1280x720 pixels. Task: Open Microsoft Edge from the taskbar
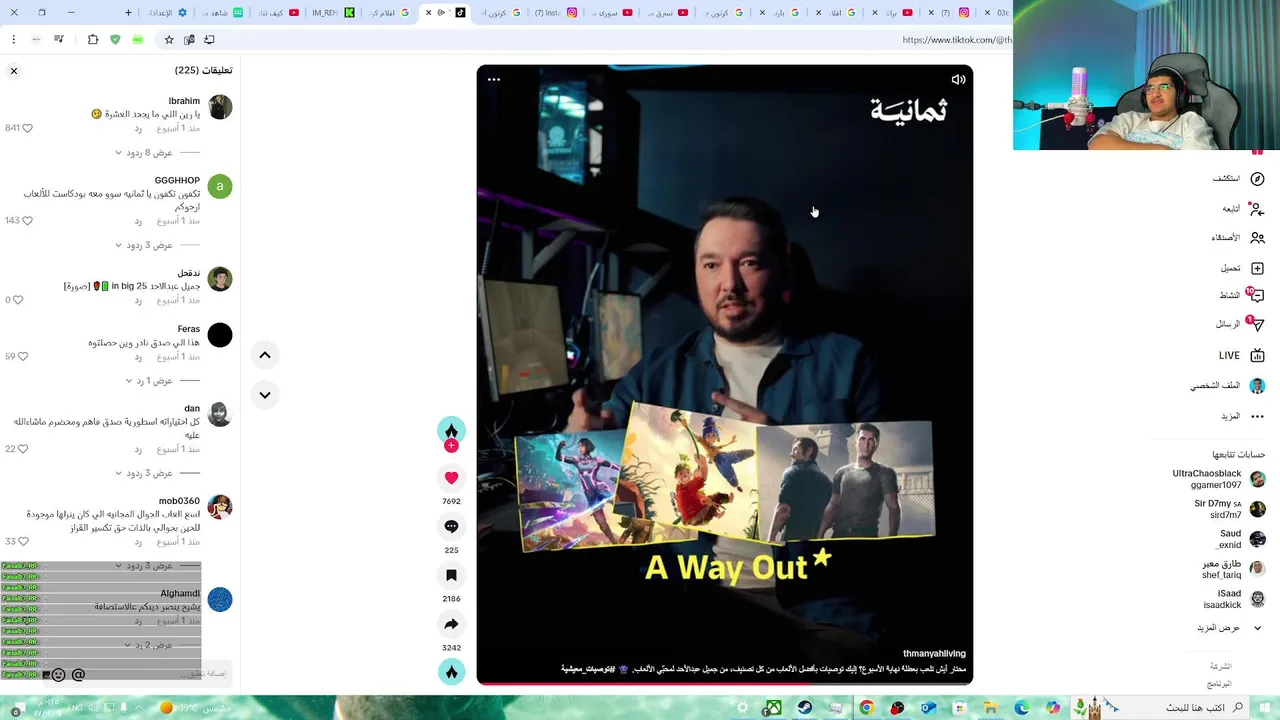pos(1022,708)
